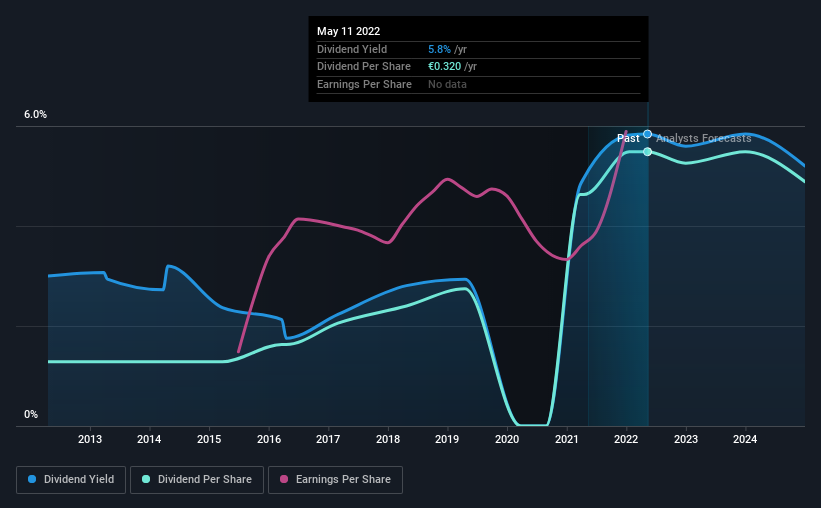Click the 0% y-axis label
The height and width of the screenshot is (508, 821).
point(31,414)
